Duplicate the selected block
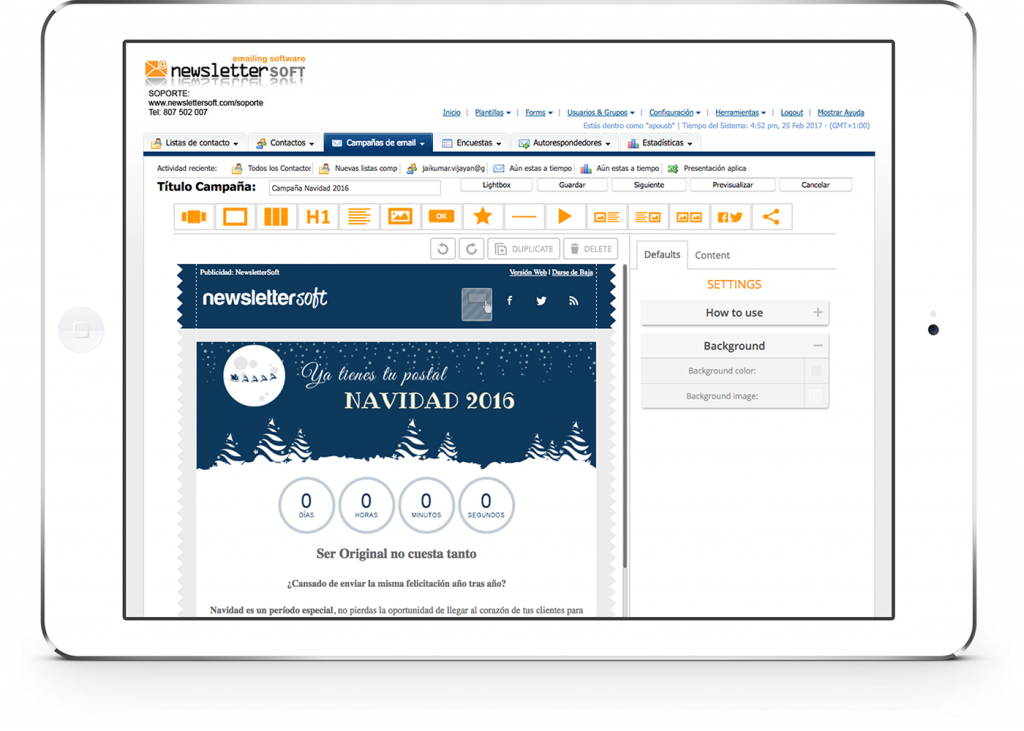The width and height of the screenshot is (1024, 731). pos(524,249)
